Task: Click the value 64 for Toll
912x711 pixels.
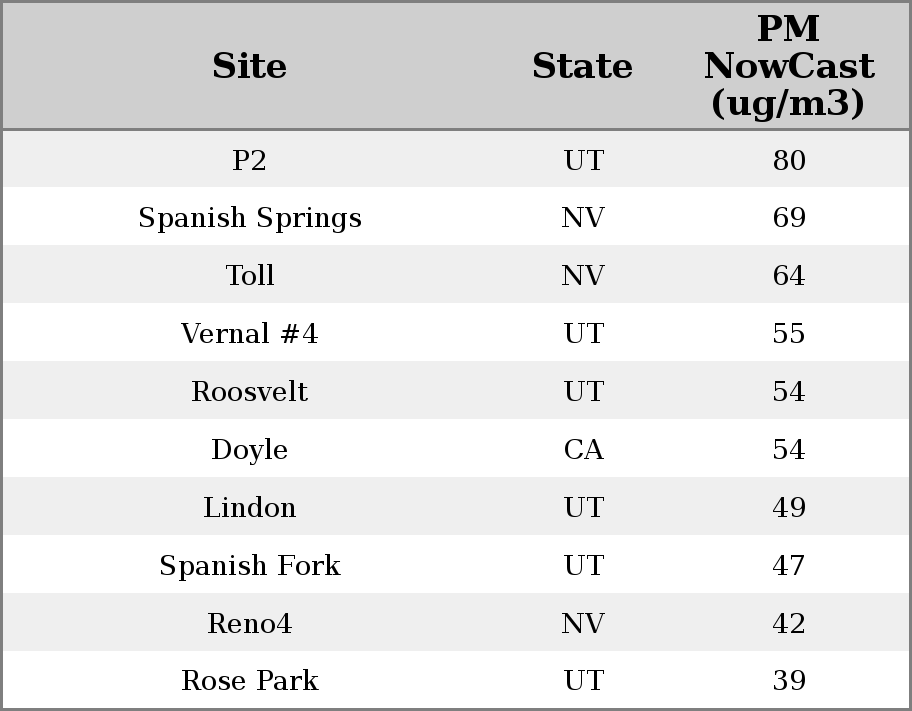Action: (789, 276)
